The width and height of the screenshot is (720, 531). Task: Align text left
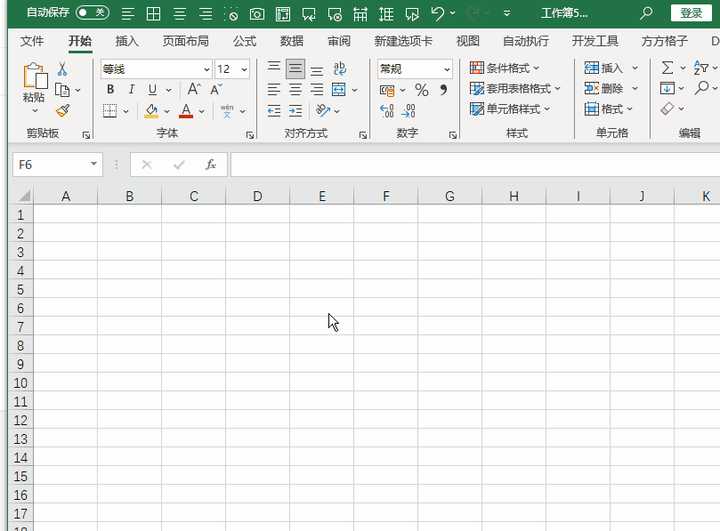(274, 89)
